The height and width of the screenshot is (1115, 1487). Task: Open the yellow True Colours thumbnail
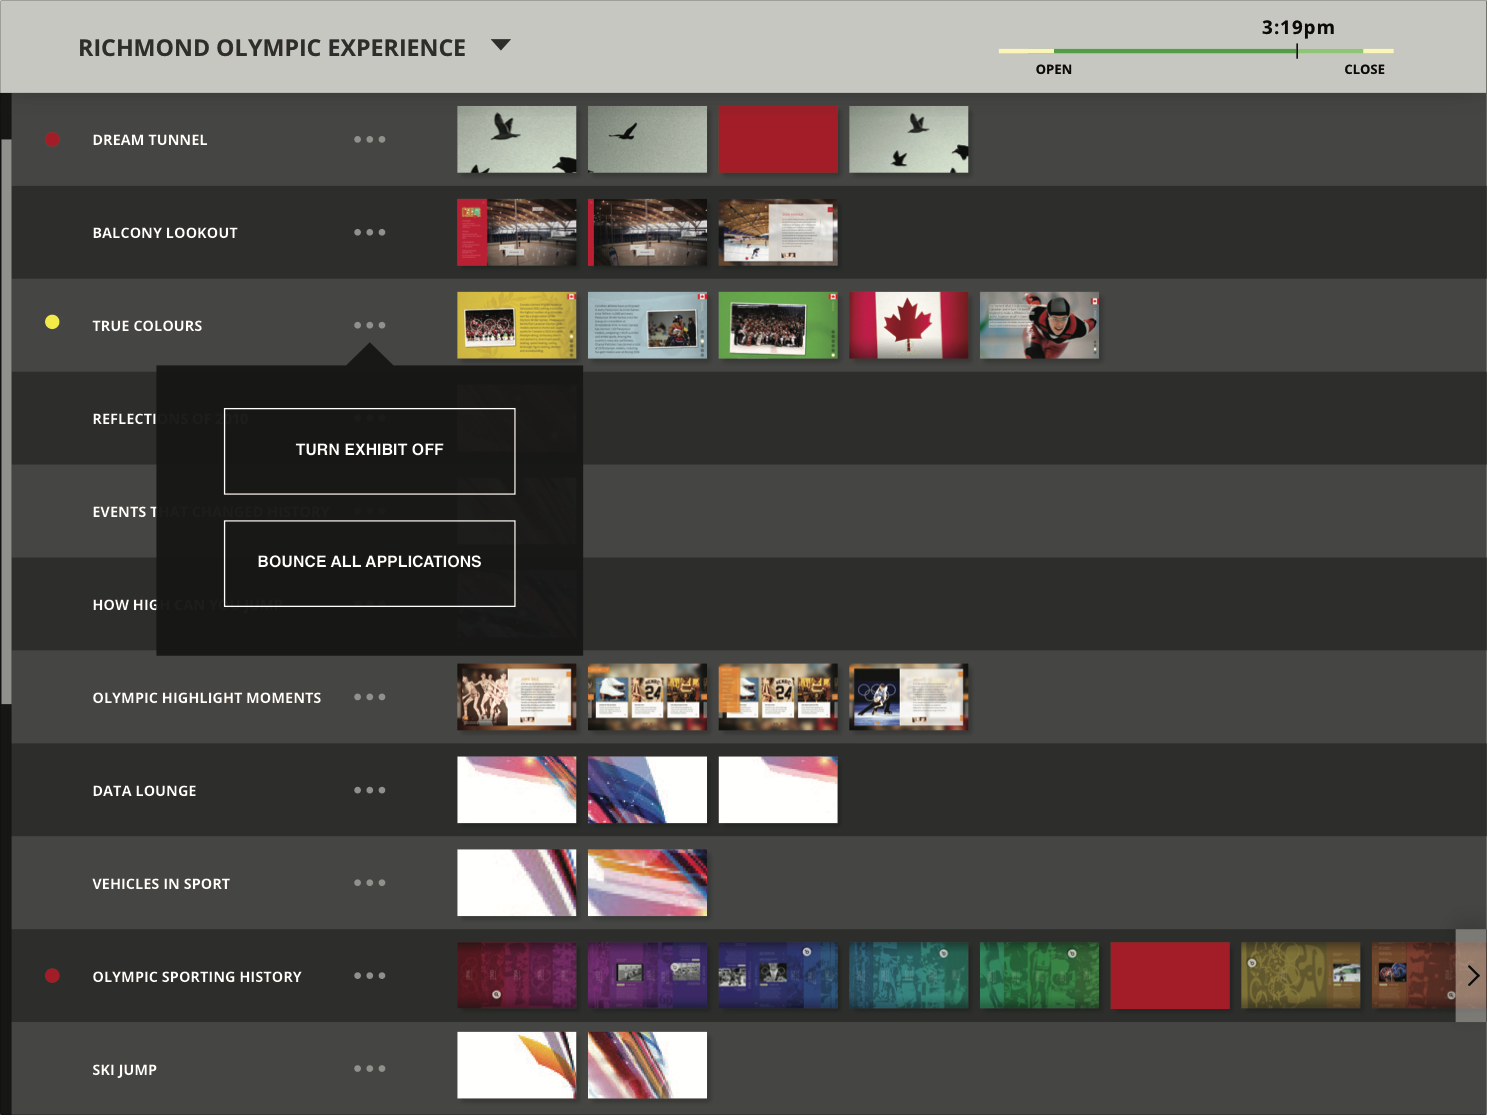[517, 326]
